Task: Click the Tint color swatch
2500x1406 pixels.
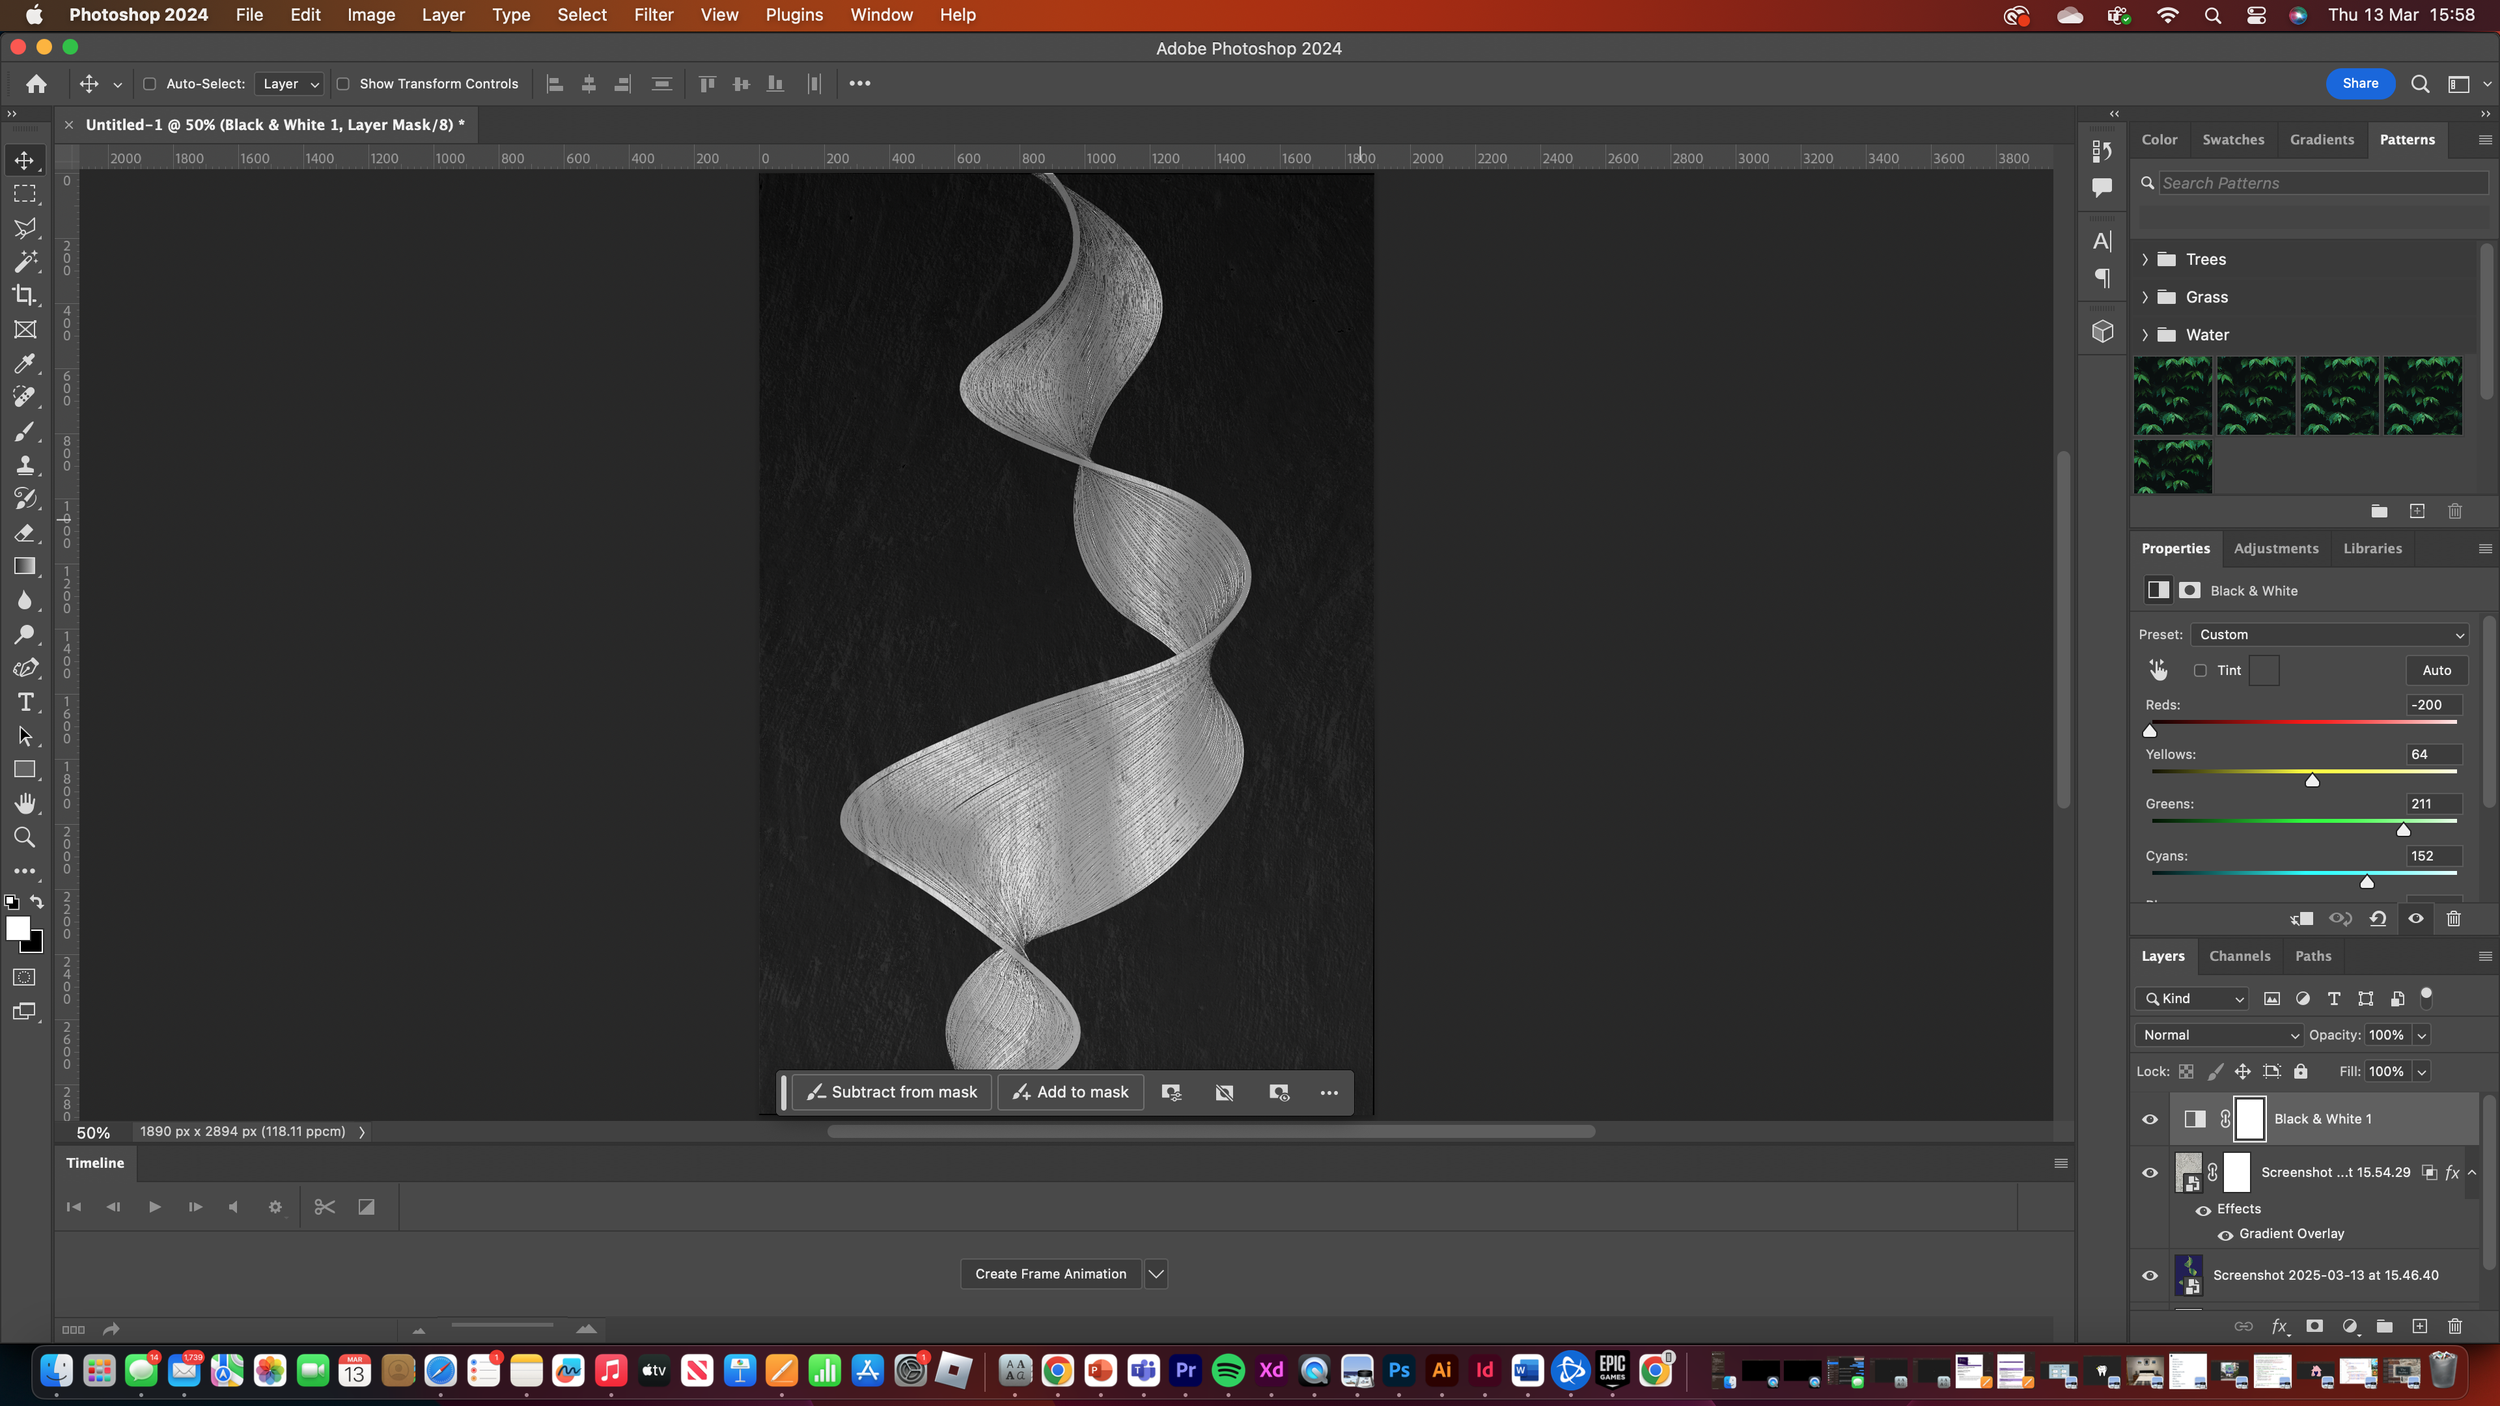Action: (2264, 671)
